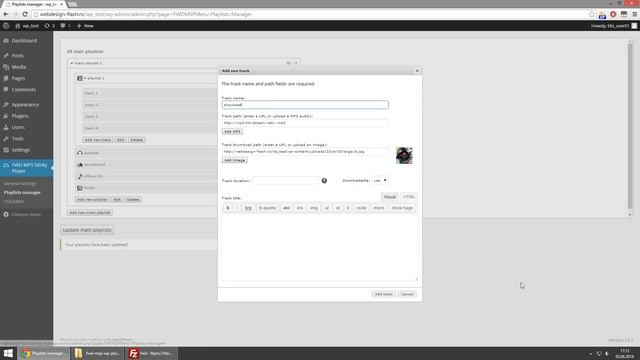
Task: Open the file explorer taskbar item
Action: coord(97,353)
